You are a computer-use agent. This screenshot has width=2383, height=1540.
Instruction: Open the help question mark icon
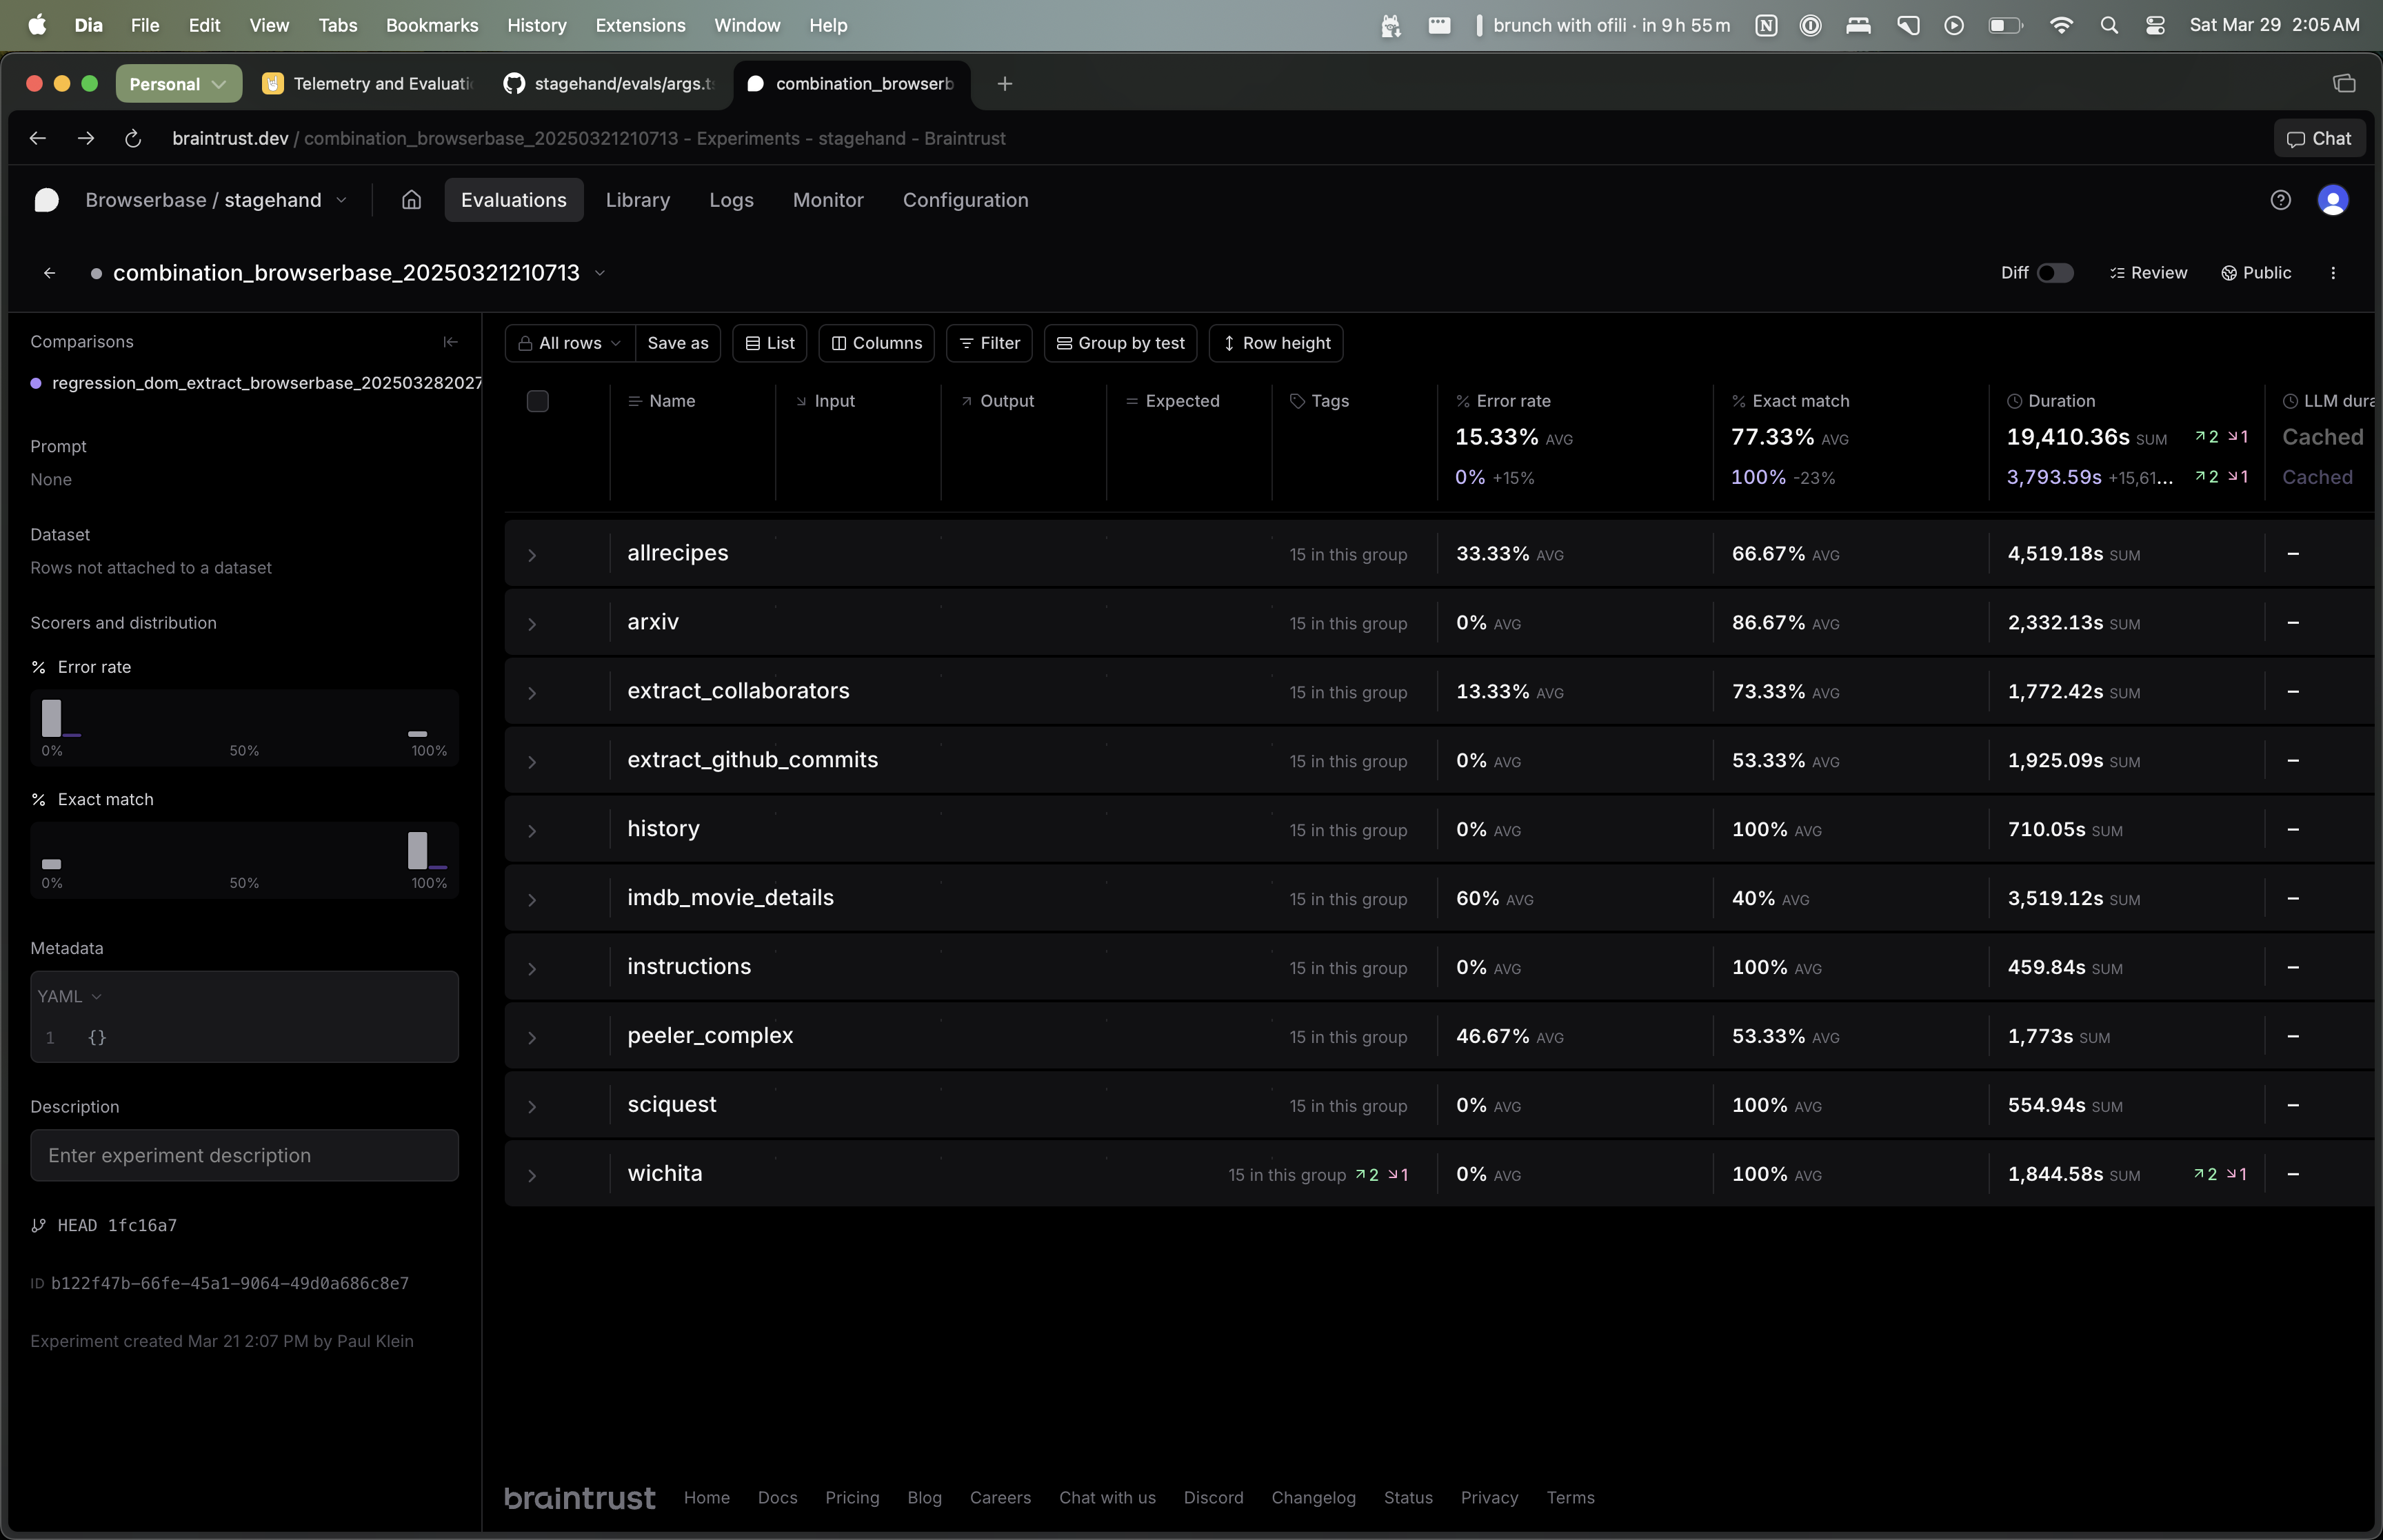click(2280, 200)
